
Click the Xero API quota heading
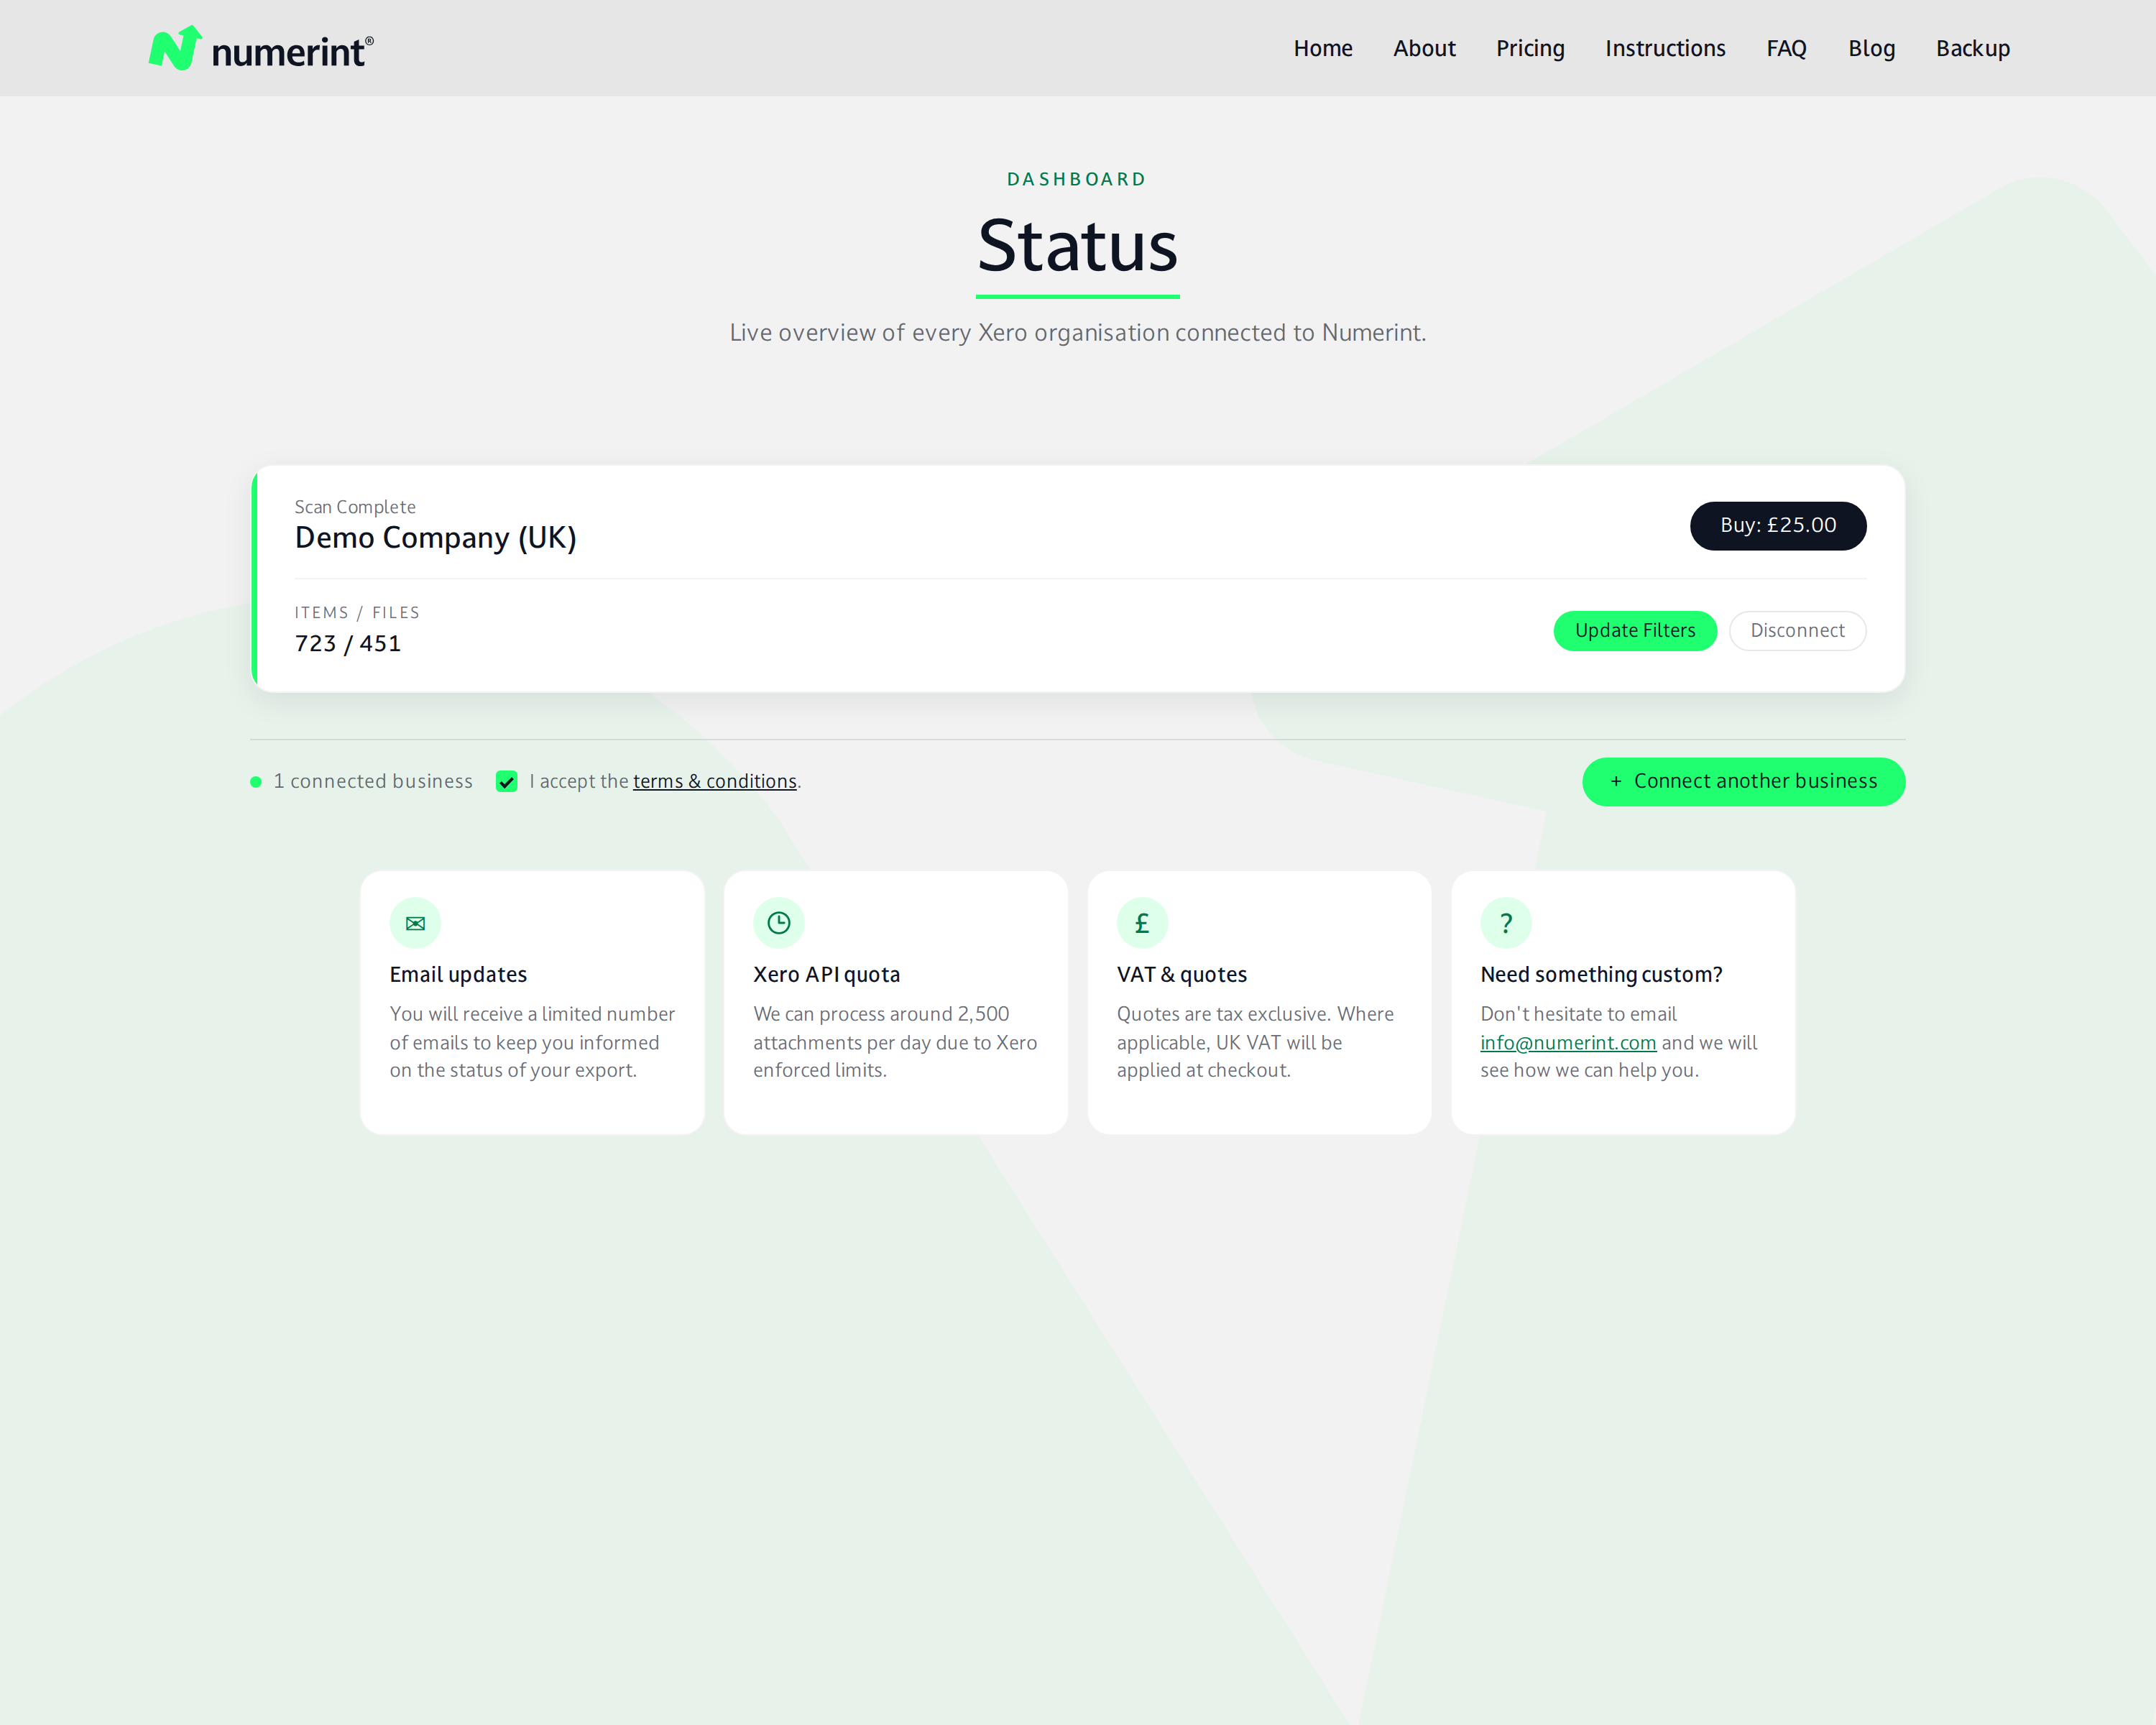click(x=826, y=974)
